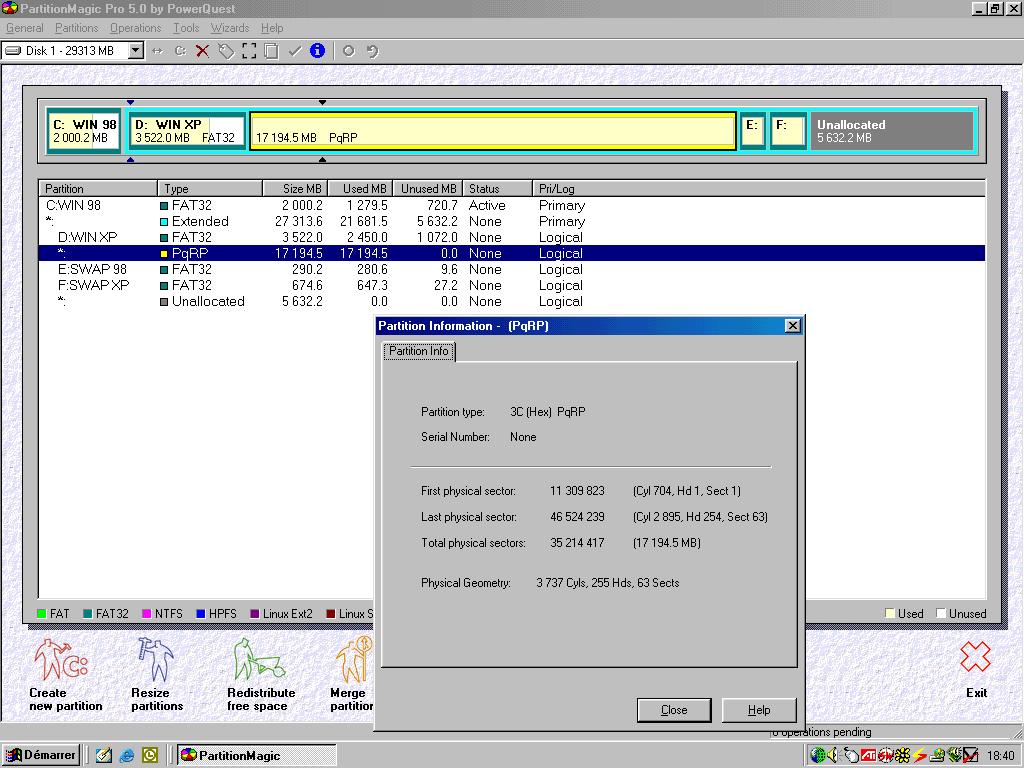Screen dimensions: 1024x768
Task: Click the HPFS legend color swatch
Action: click(201, 614)
